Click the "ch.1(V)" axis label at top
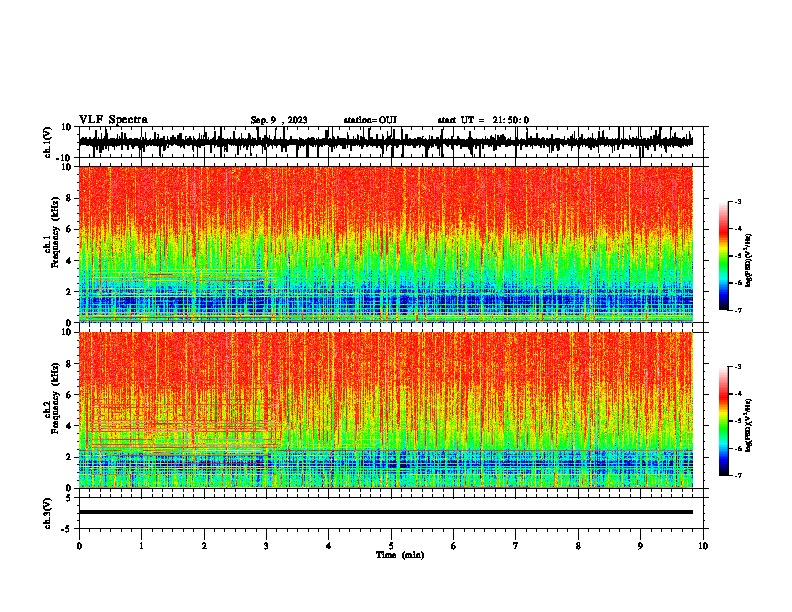This screenshot has width=792, height=612. [x=48, y=142]
